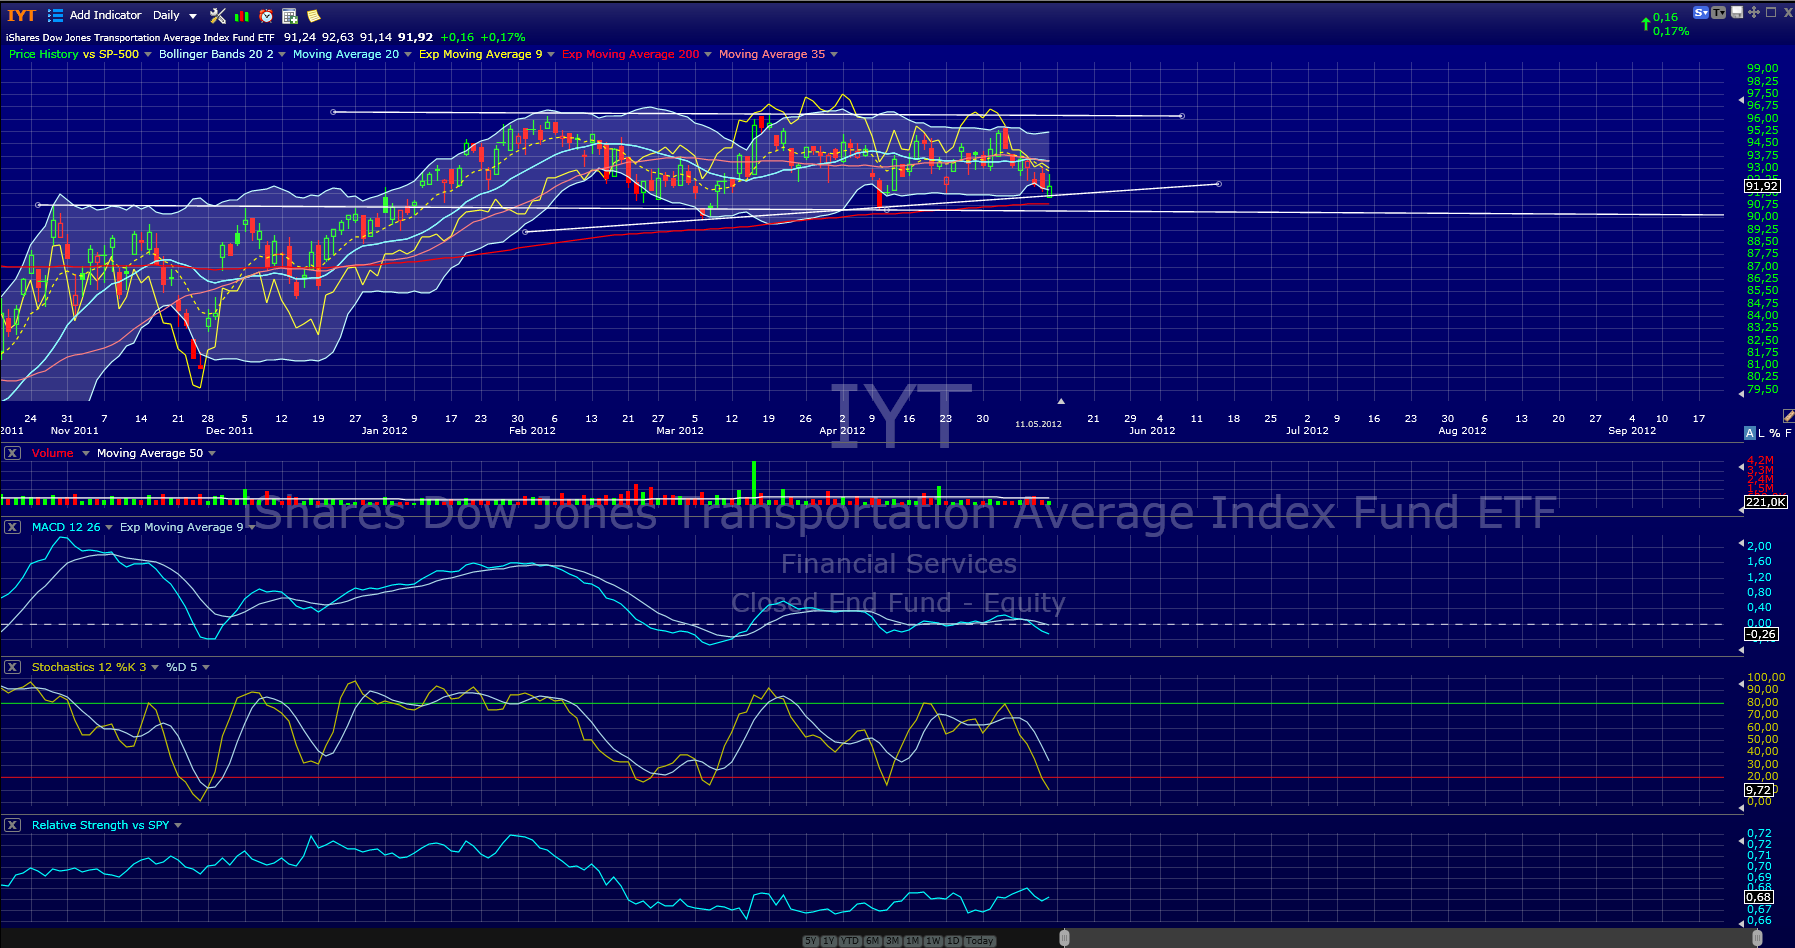Click the current price label 91,92

[1762, 186]
